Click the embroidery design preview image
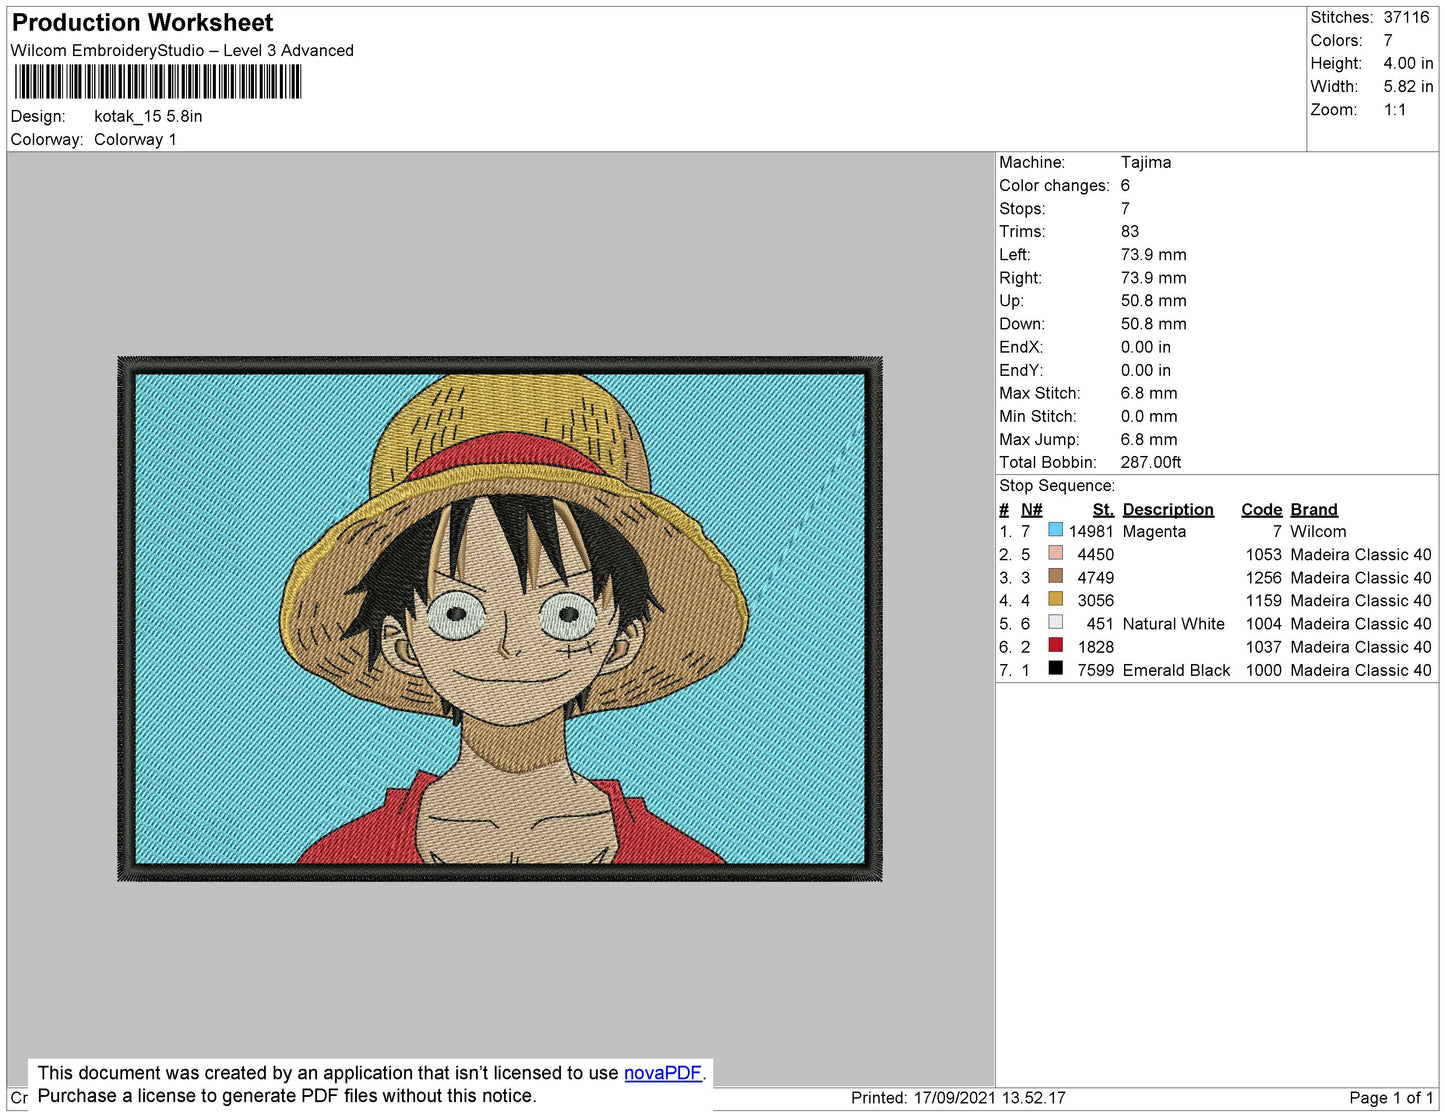Viewport: 1445px width, 1117px height. (500, 619)
